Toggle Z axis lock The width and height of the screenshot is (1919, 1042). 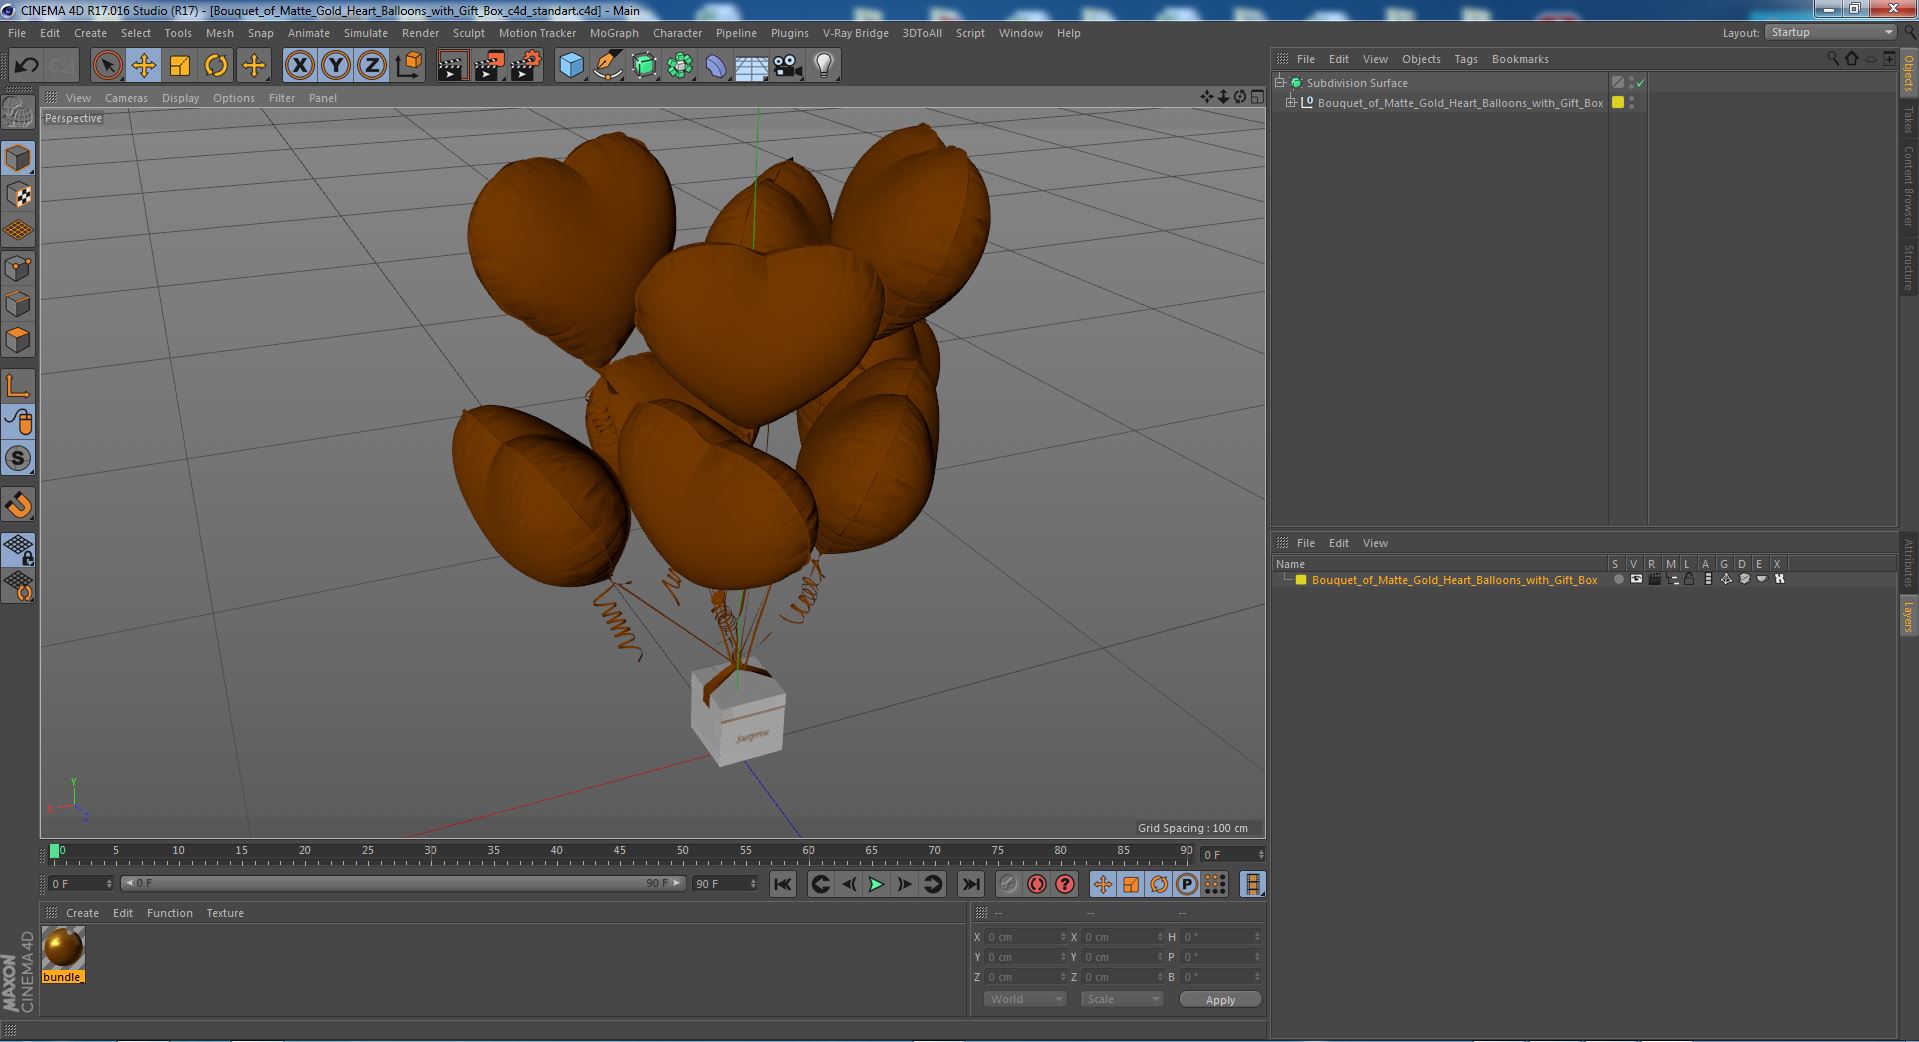coord(371,66)
